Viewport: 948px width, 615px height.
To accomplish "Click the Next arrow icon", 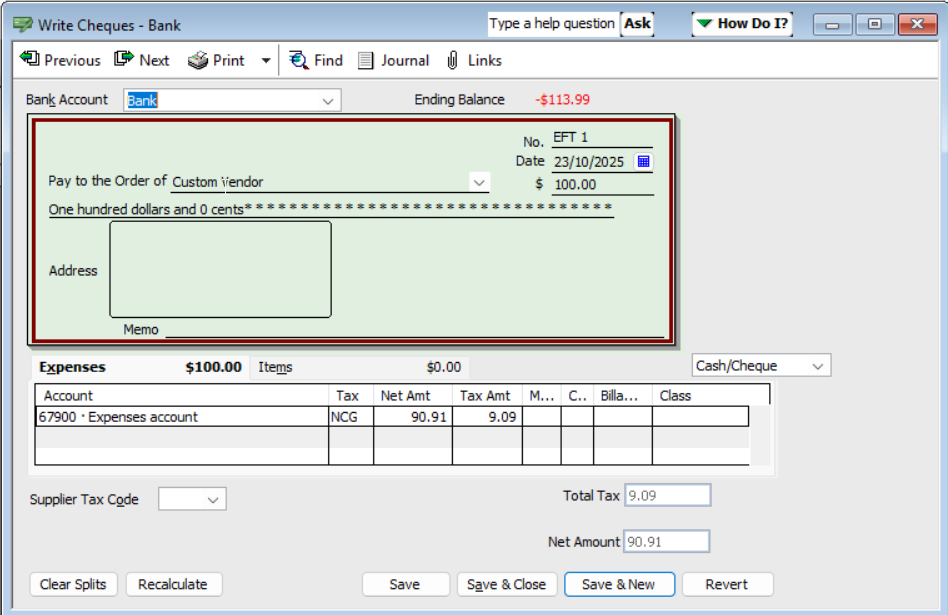I will (x=124, y=59).
